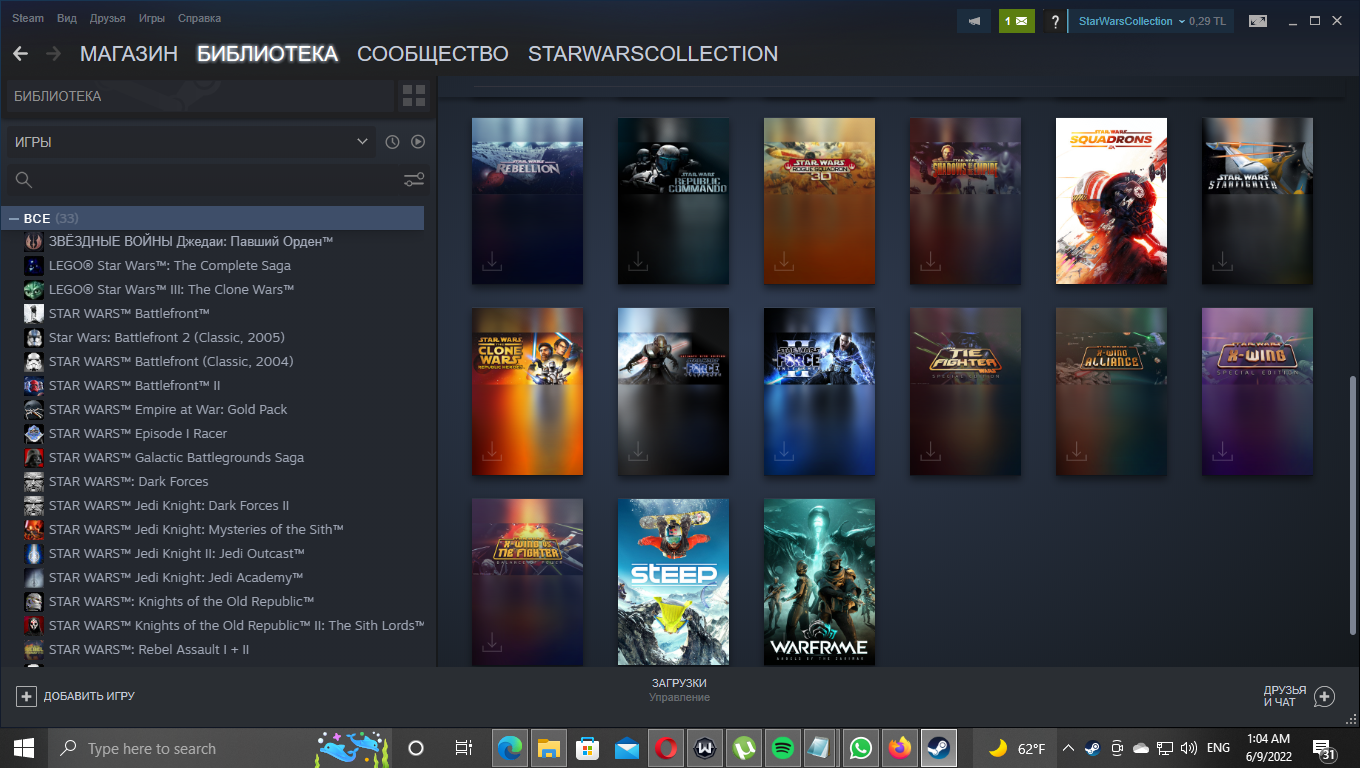This screenshot has height=768, width=1360.
Task: Go to the БИБЛИОТЕКА tab
Action: [267, 54]
